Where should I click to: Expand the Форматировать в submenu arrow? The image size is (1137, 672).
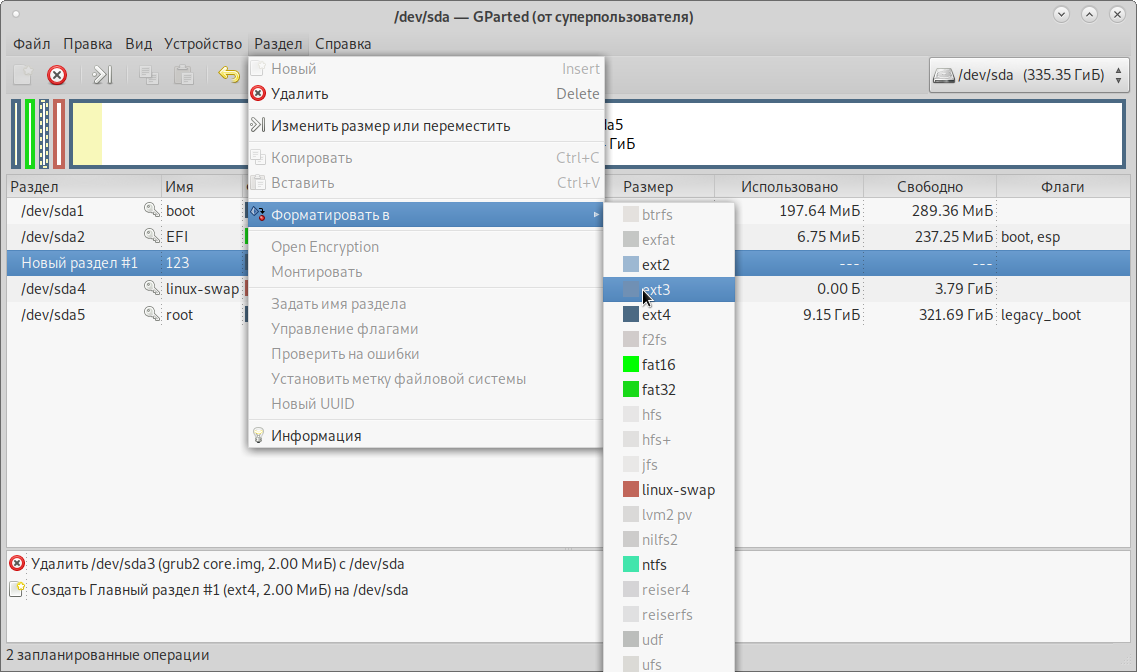[x=596, y=215]
